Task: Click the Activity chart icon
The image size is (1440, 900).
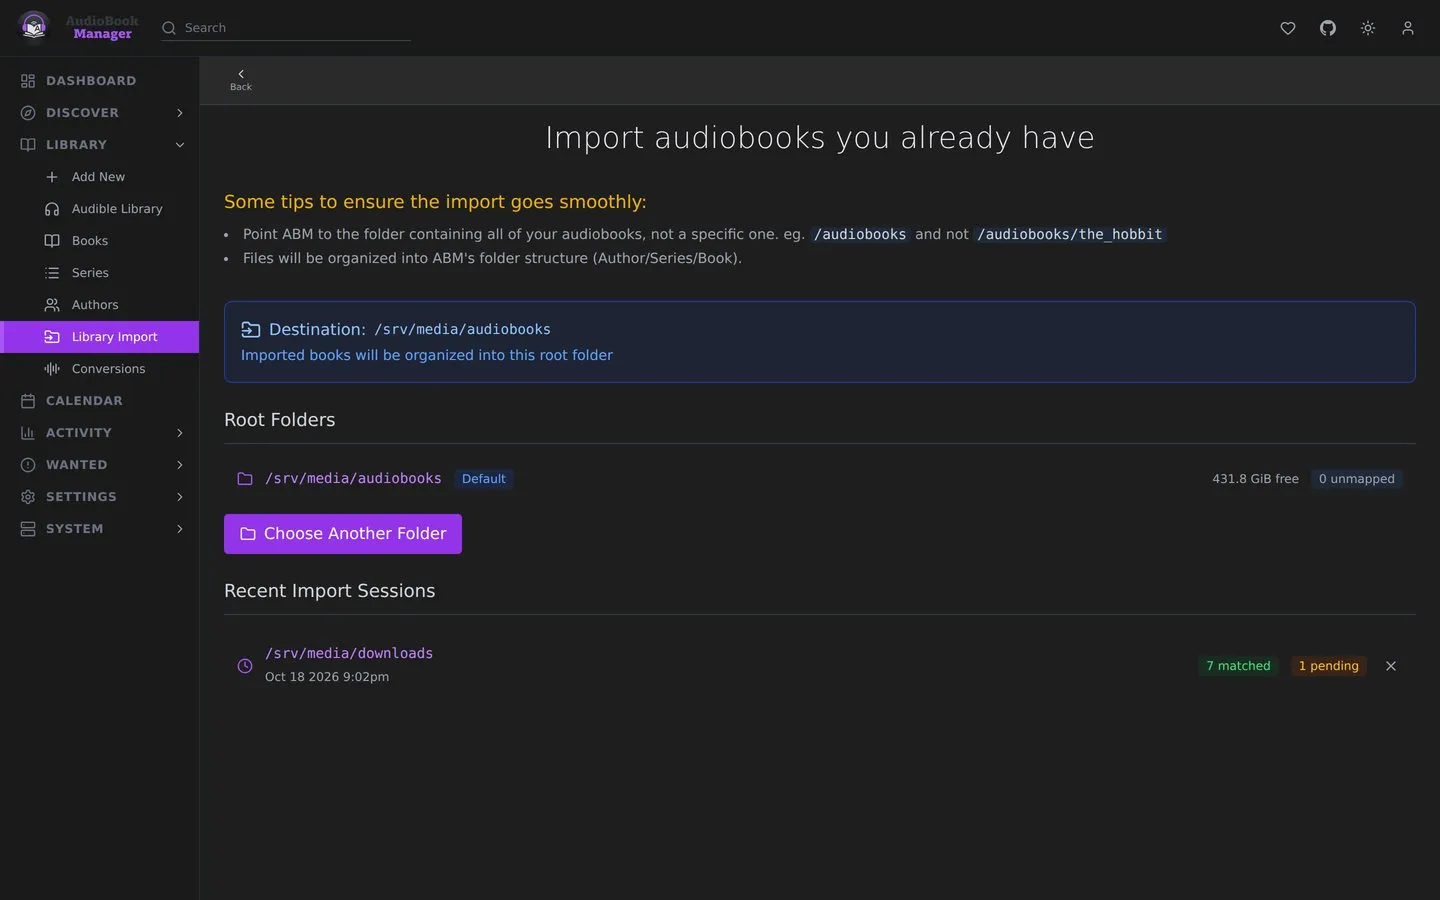Action: click(x=28, y=433)
